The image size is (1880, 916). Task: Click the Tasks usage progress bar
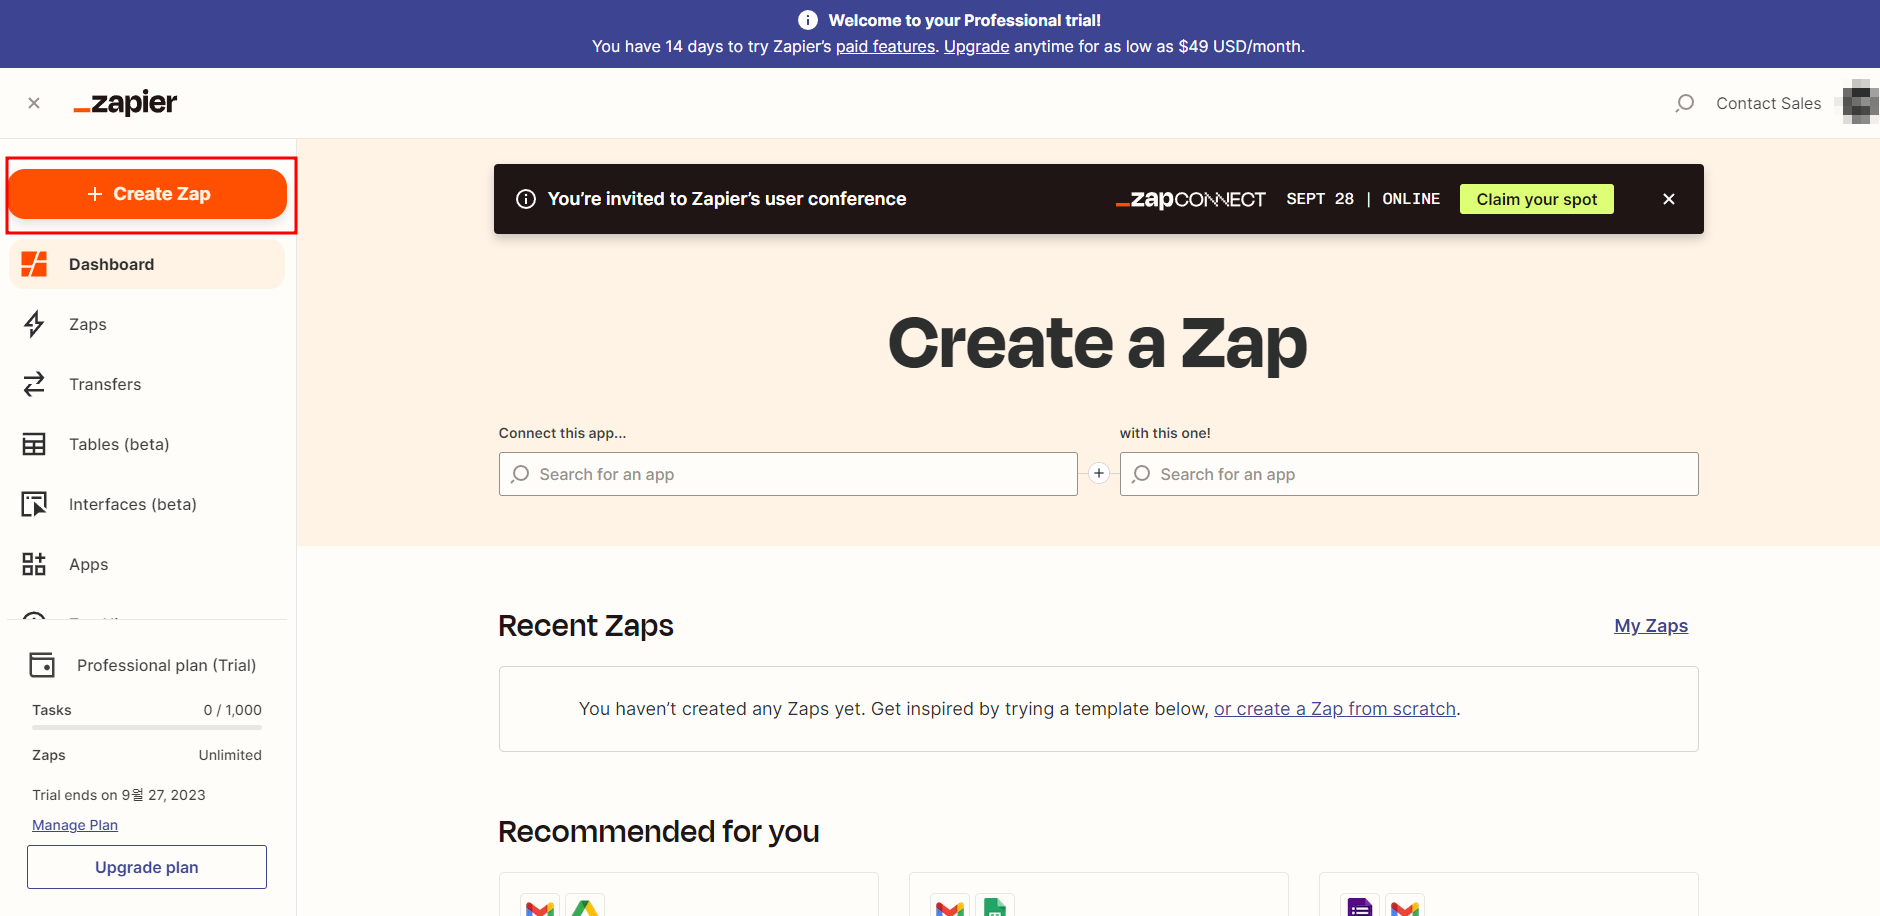click(x=147, y=728)
